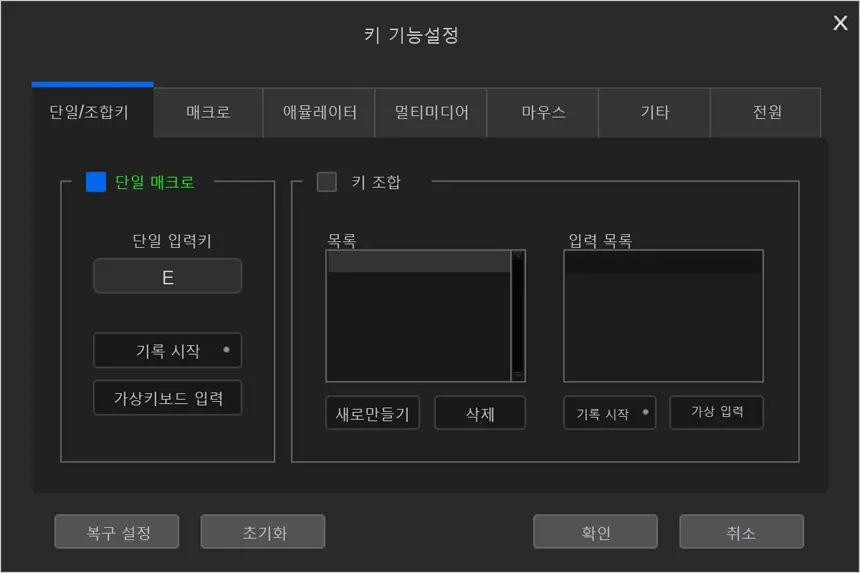Close the 키 기능설정 dialog with the X
This screenshot has width=860, height=573.
840,23
